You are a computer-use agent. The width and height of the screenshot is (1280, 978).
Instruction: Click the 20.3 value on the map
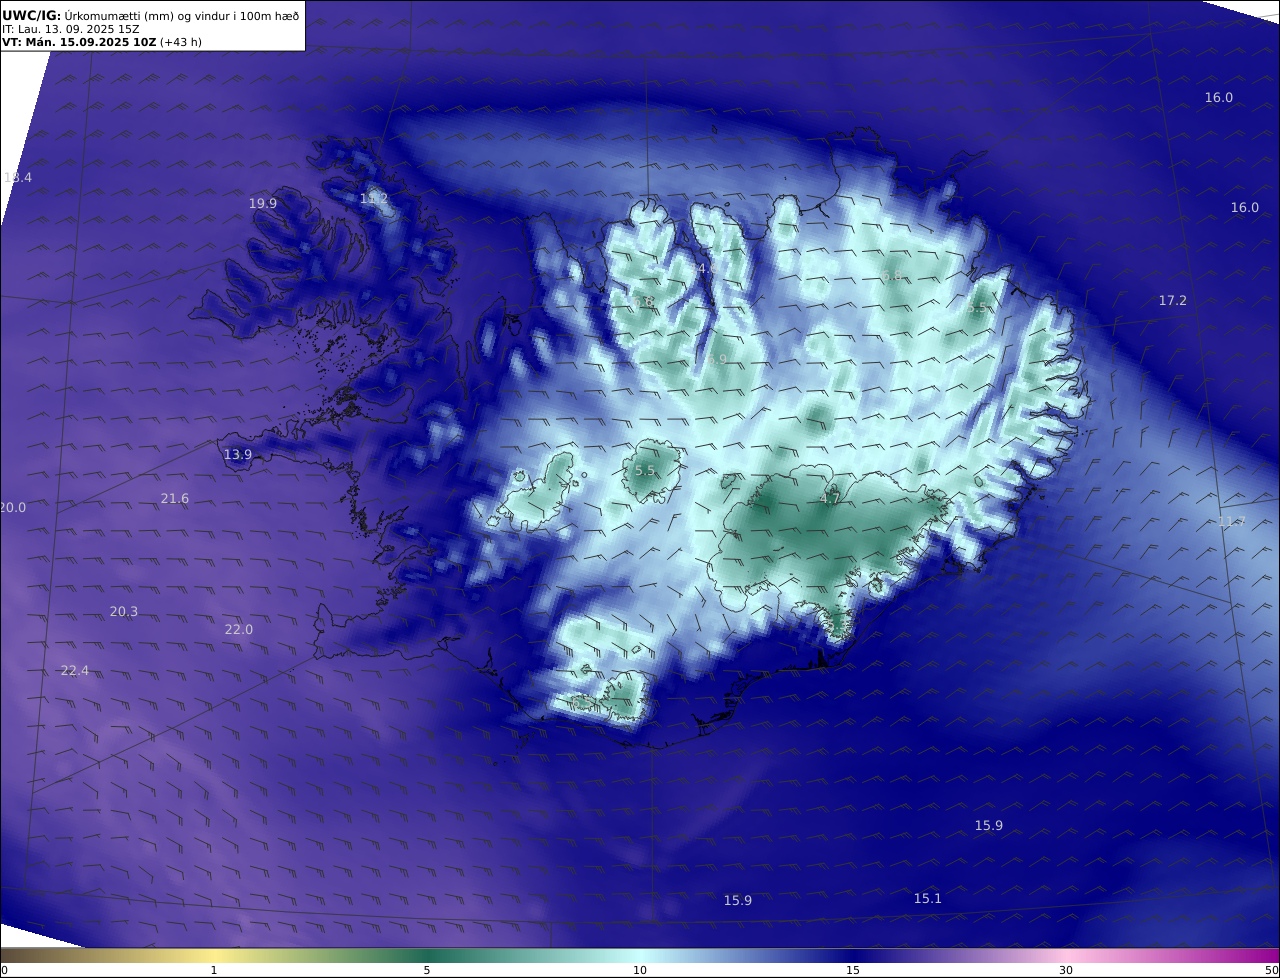(x=124, y=611)
